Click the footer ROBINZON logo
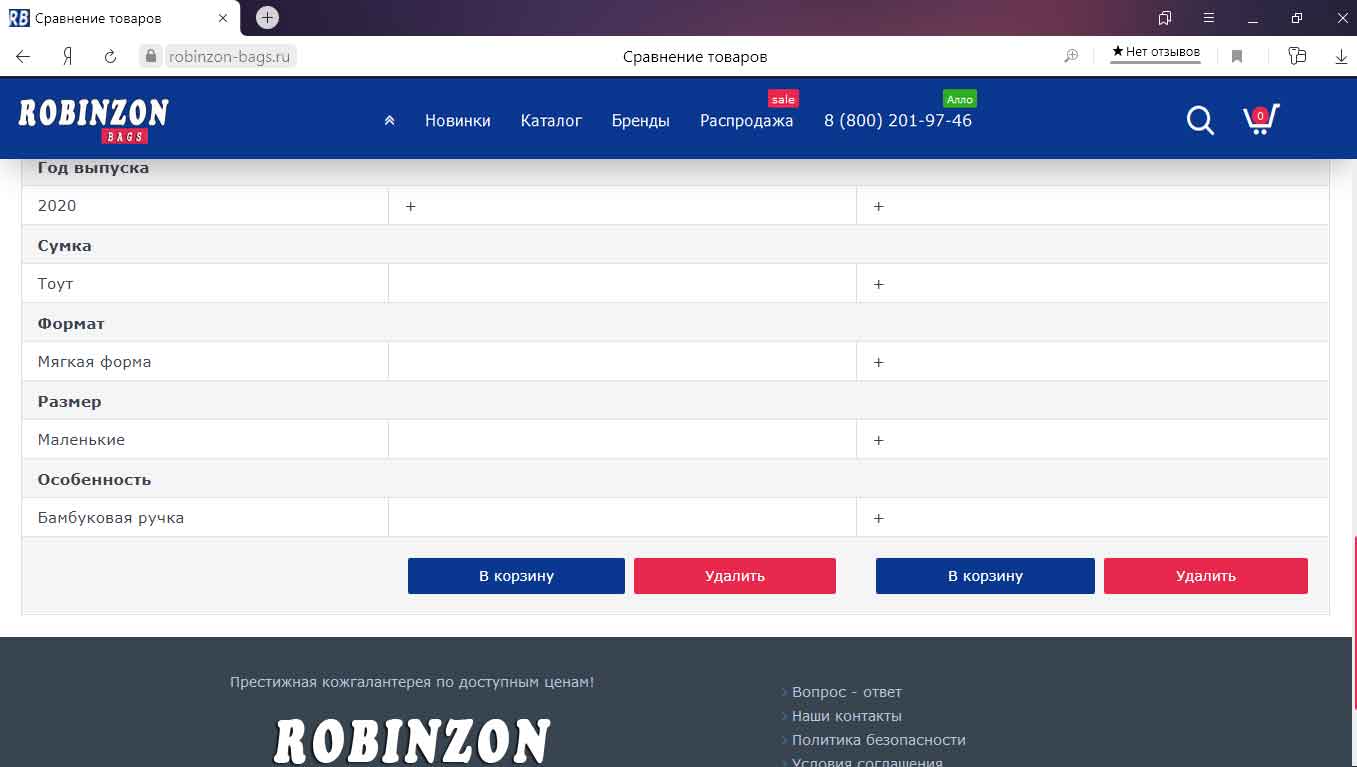 pyautogui.click(x=412, y=741)
